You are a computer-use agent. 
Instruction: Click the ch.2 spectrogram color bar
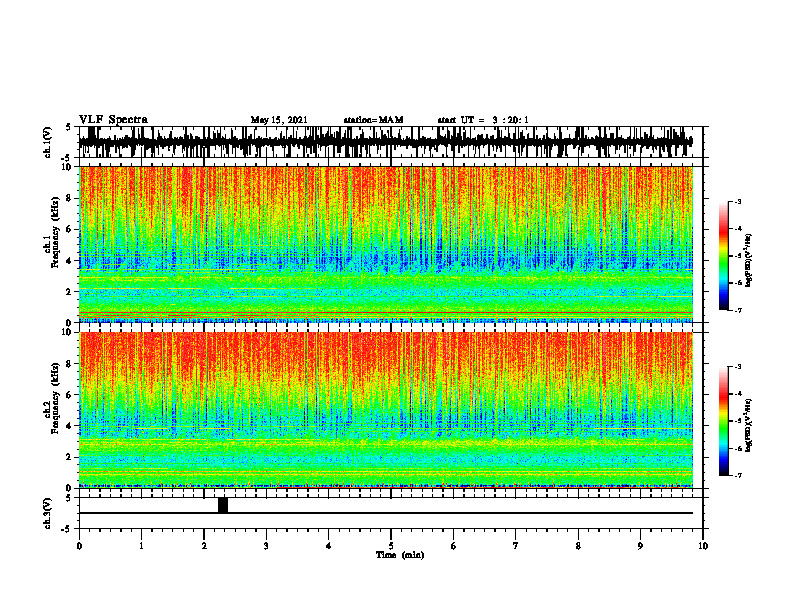click(x=723, y=421)
